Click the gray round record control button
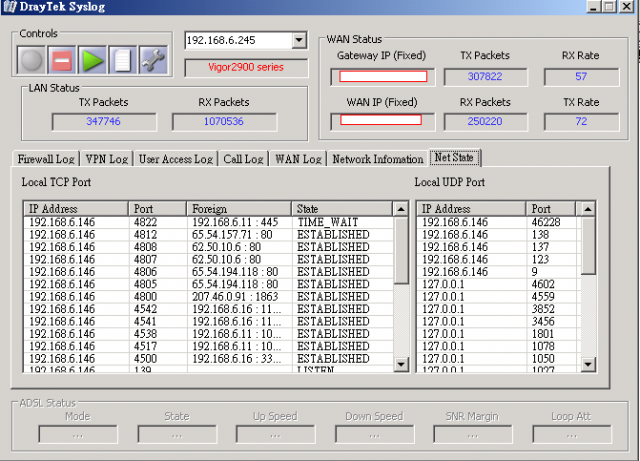The image size is (640, 461). tap(31, 60)
